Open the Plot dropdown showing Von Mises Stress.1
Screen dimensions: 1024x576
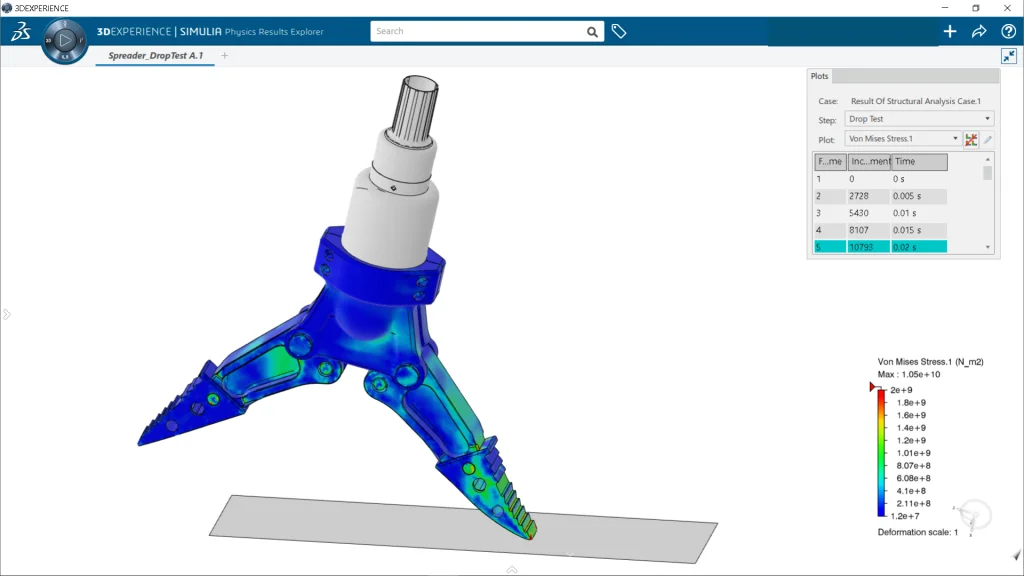coord(903,139)
